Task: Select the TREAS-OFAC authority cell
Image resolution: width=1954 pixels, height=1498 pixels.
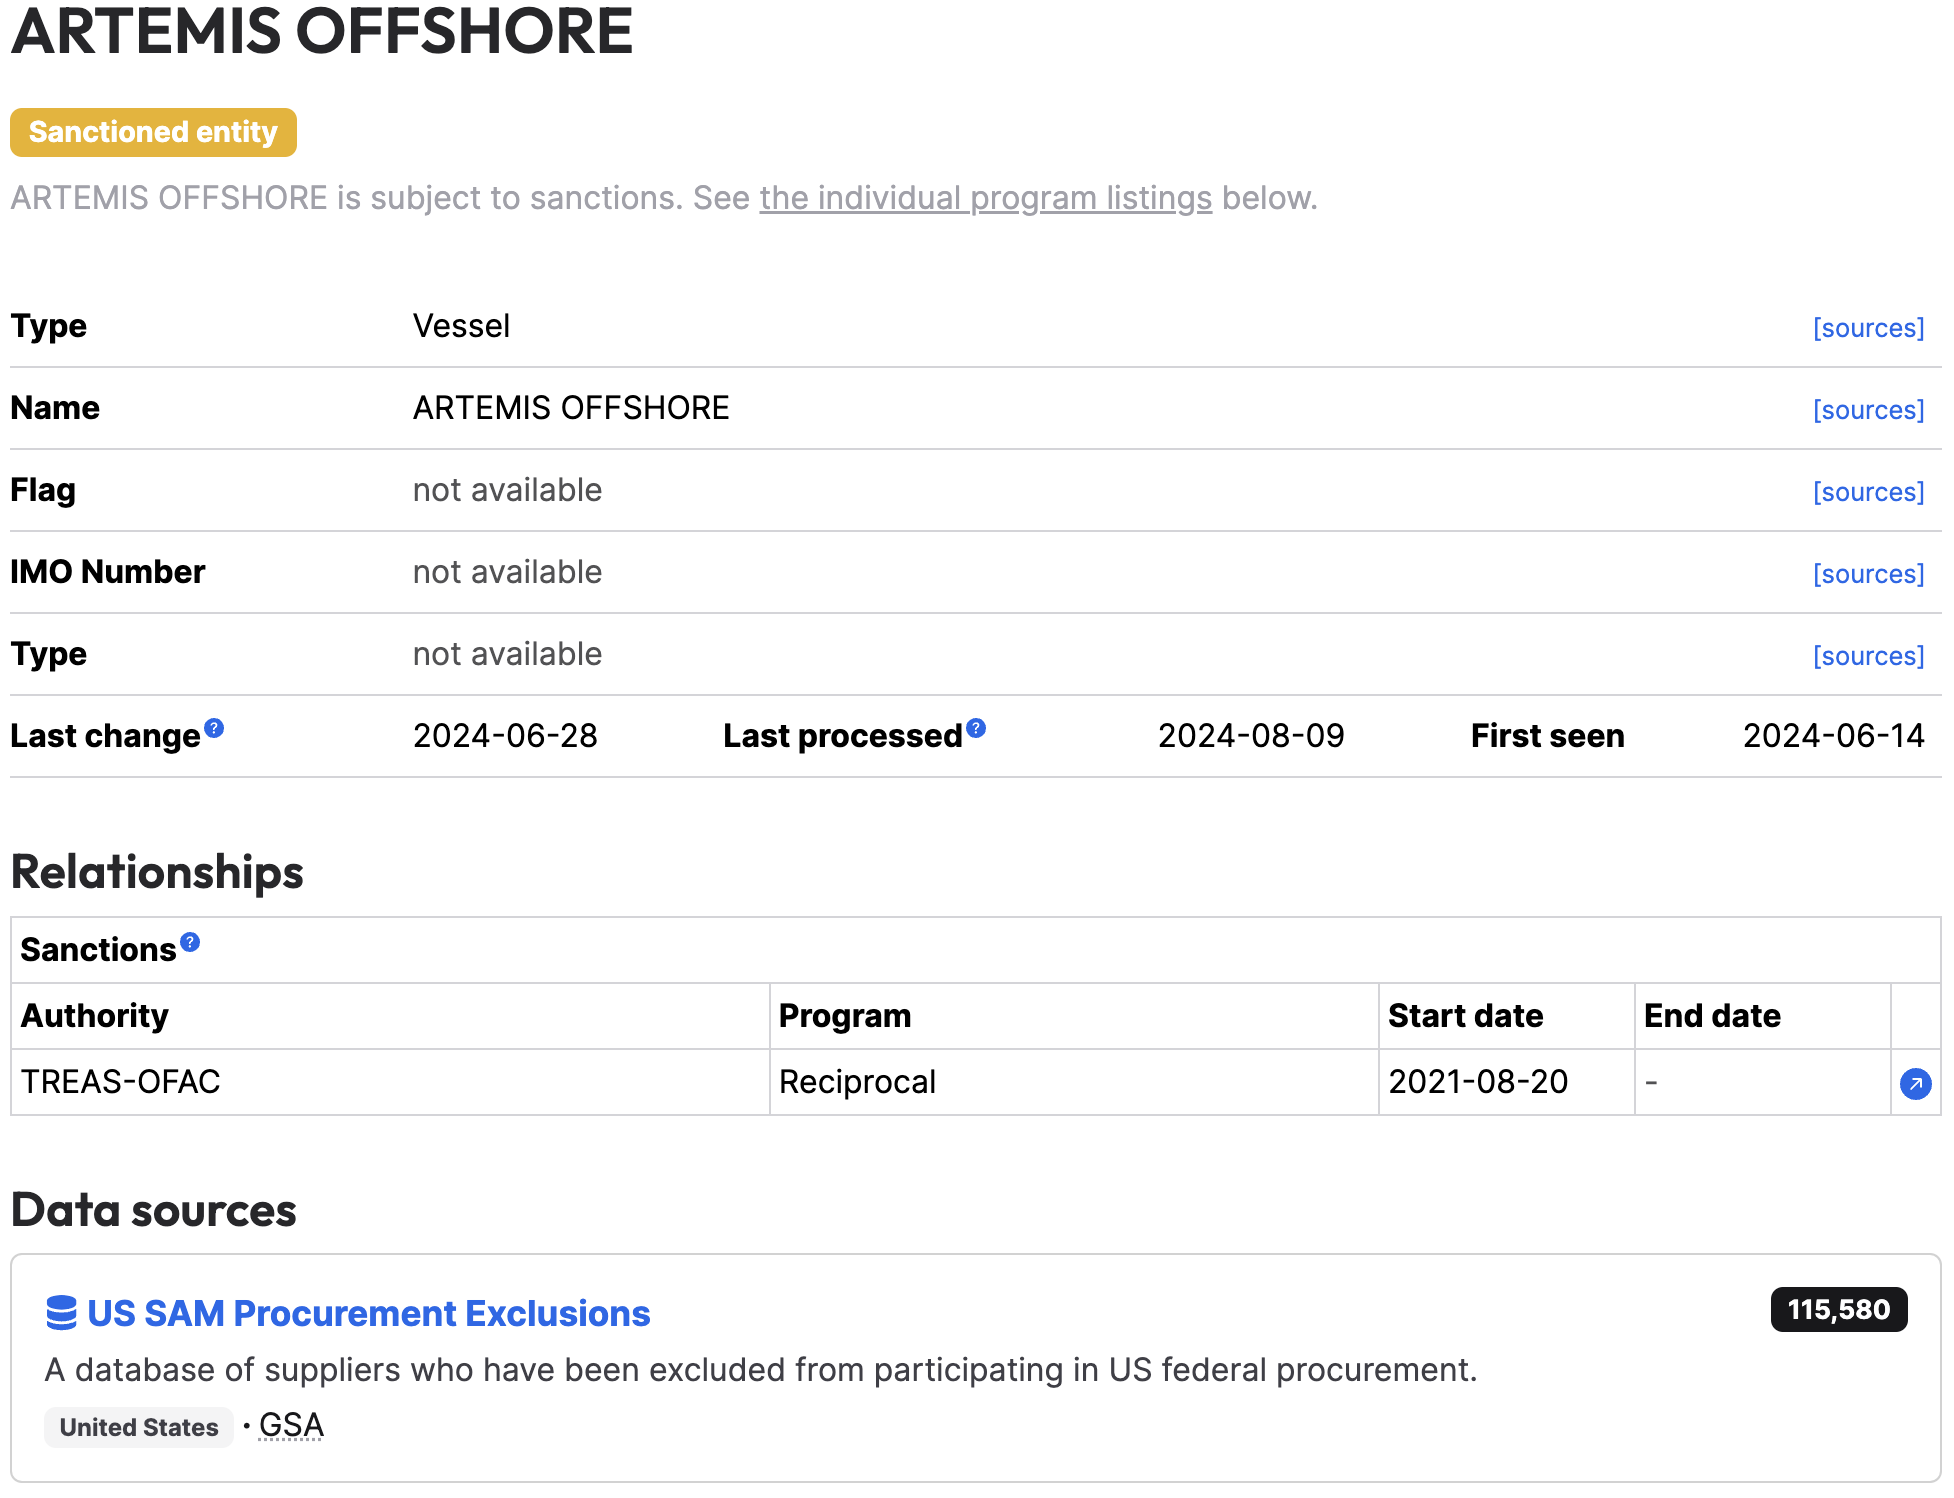Action: pos(390,1082)
